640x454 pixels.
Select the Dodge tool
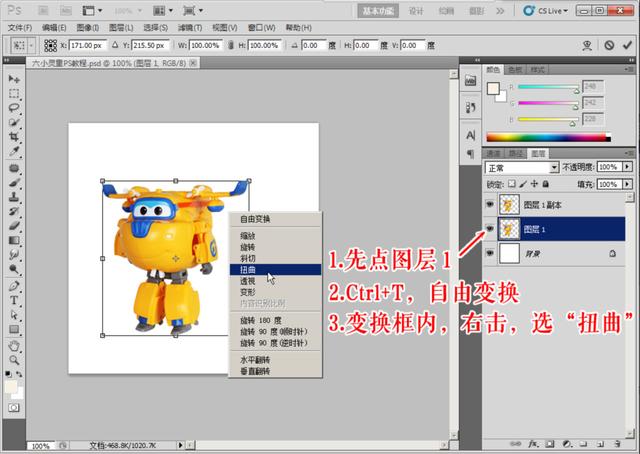point(14,269)
